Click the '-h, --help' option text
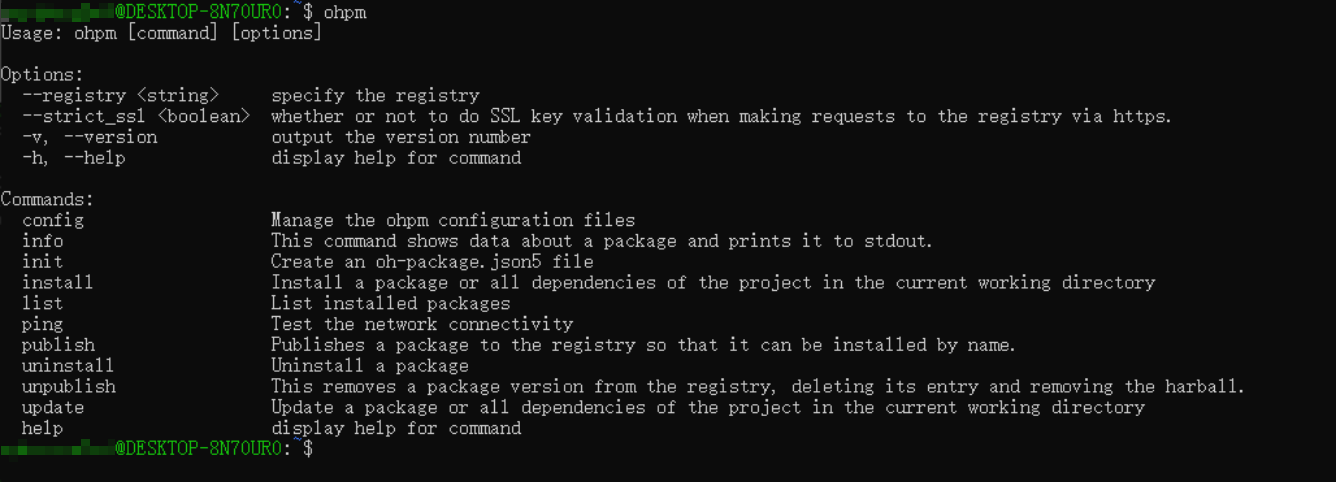Viewport: 1336px width, 482px height. pos(74,158)
